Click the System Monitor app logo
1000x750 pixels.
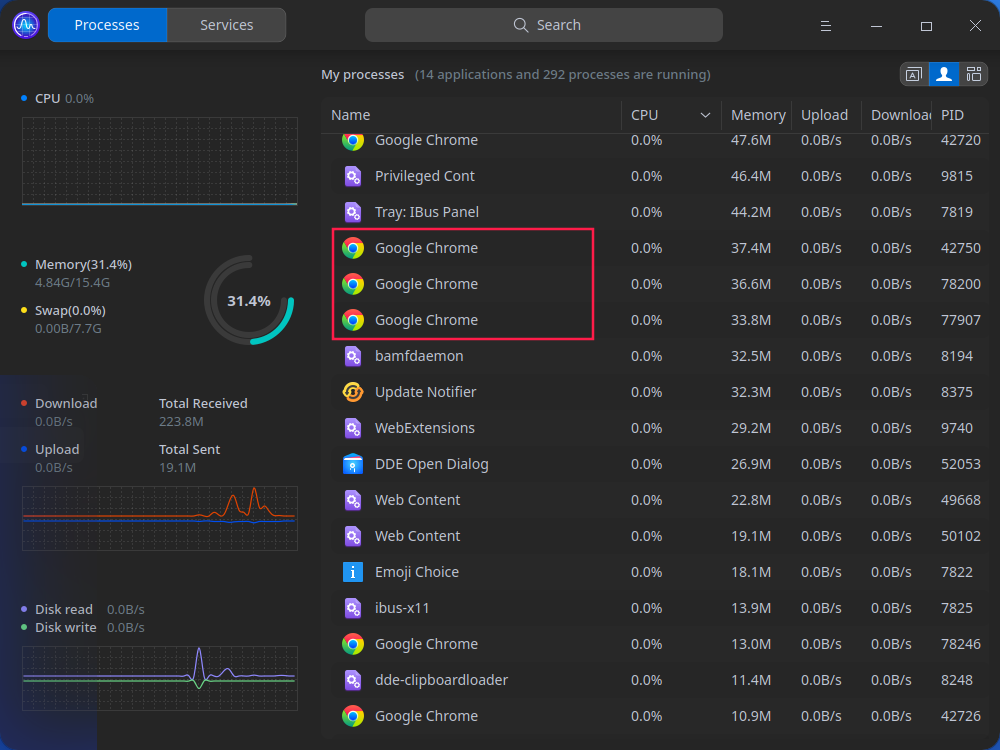[25, 25]
